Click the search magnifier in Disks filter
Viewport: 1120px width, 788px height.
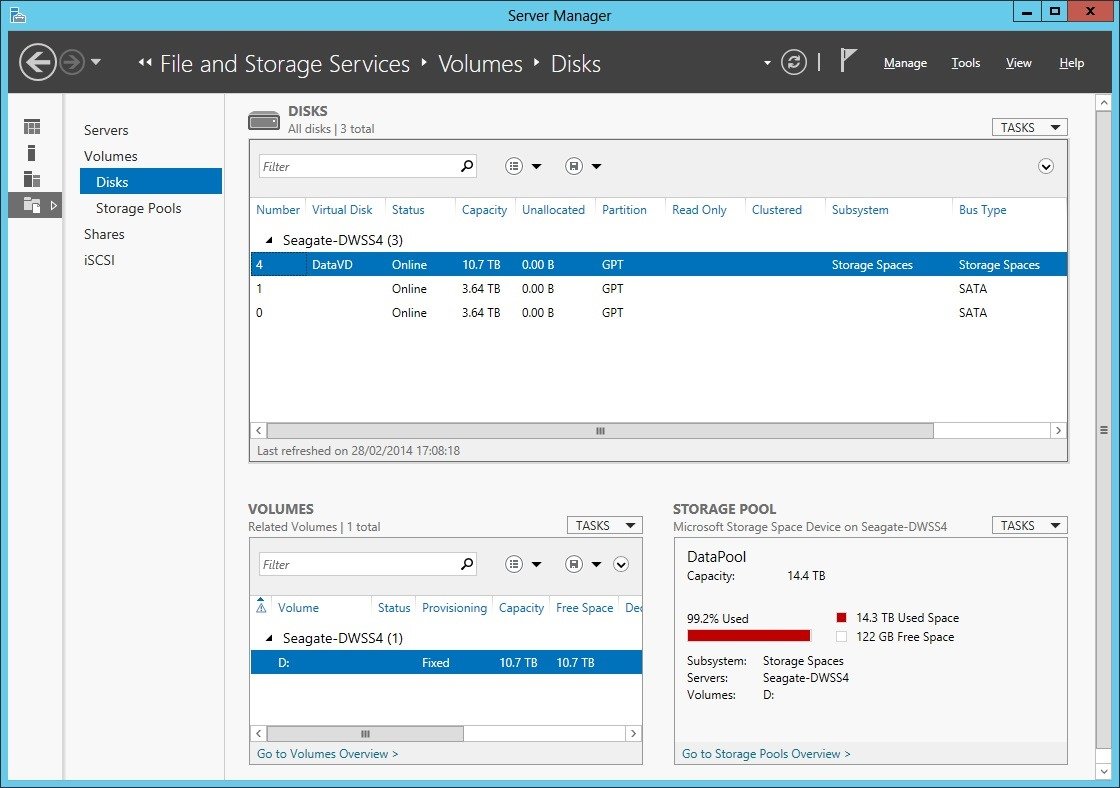(x=466, y=166)
